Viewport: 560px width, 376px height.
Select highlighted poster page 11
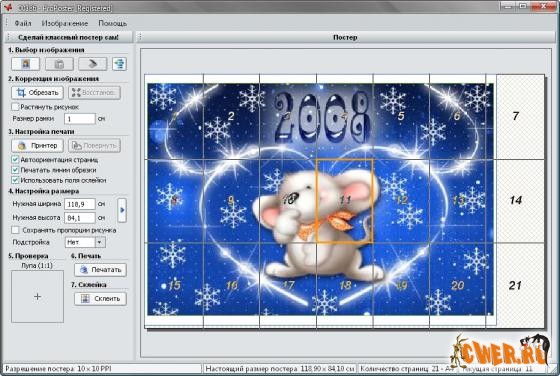point(345,201)
